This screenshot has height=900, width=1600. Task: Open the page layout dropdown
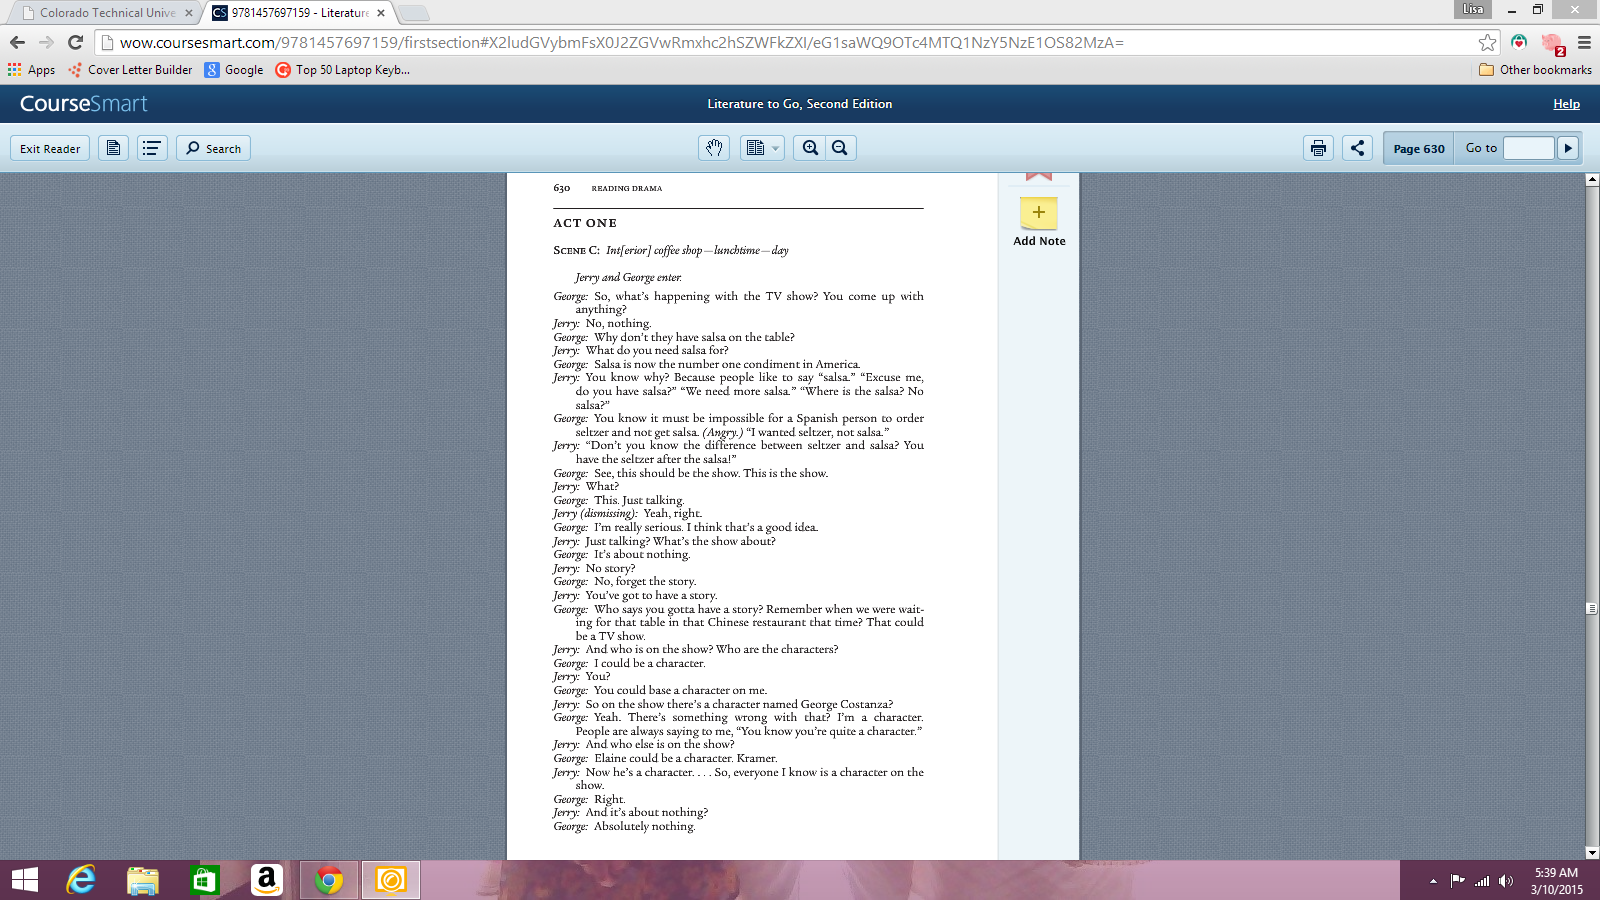pos(762,148)
